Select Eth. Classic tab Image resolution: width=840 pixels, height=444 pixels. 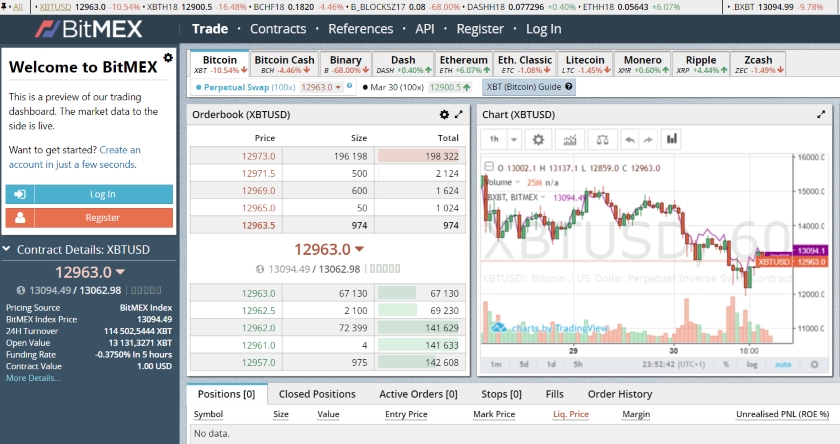tap(524, 64)
